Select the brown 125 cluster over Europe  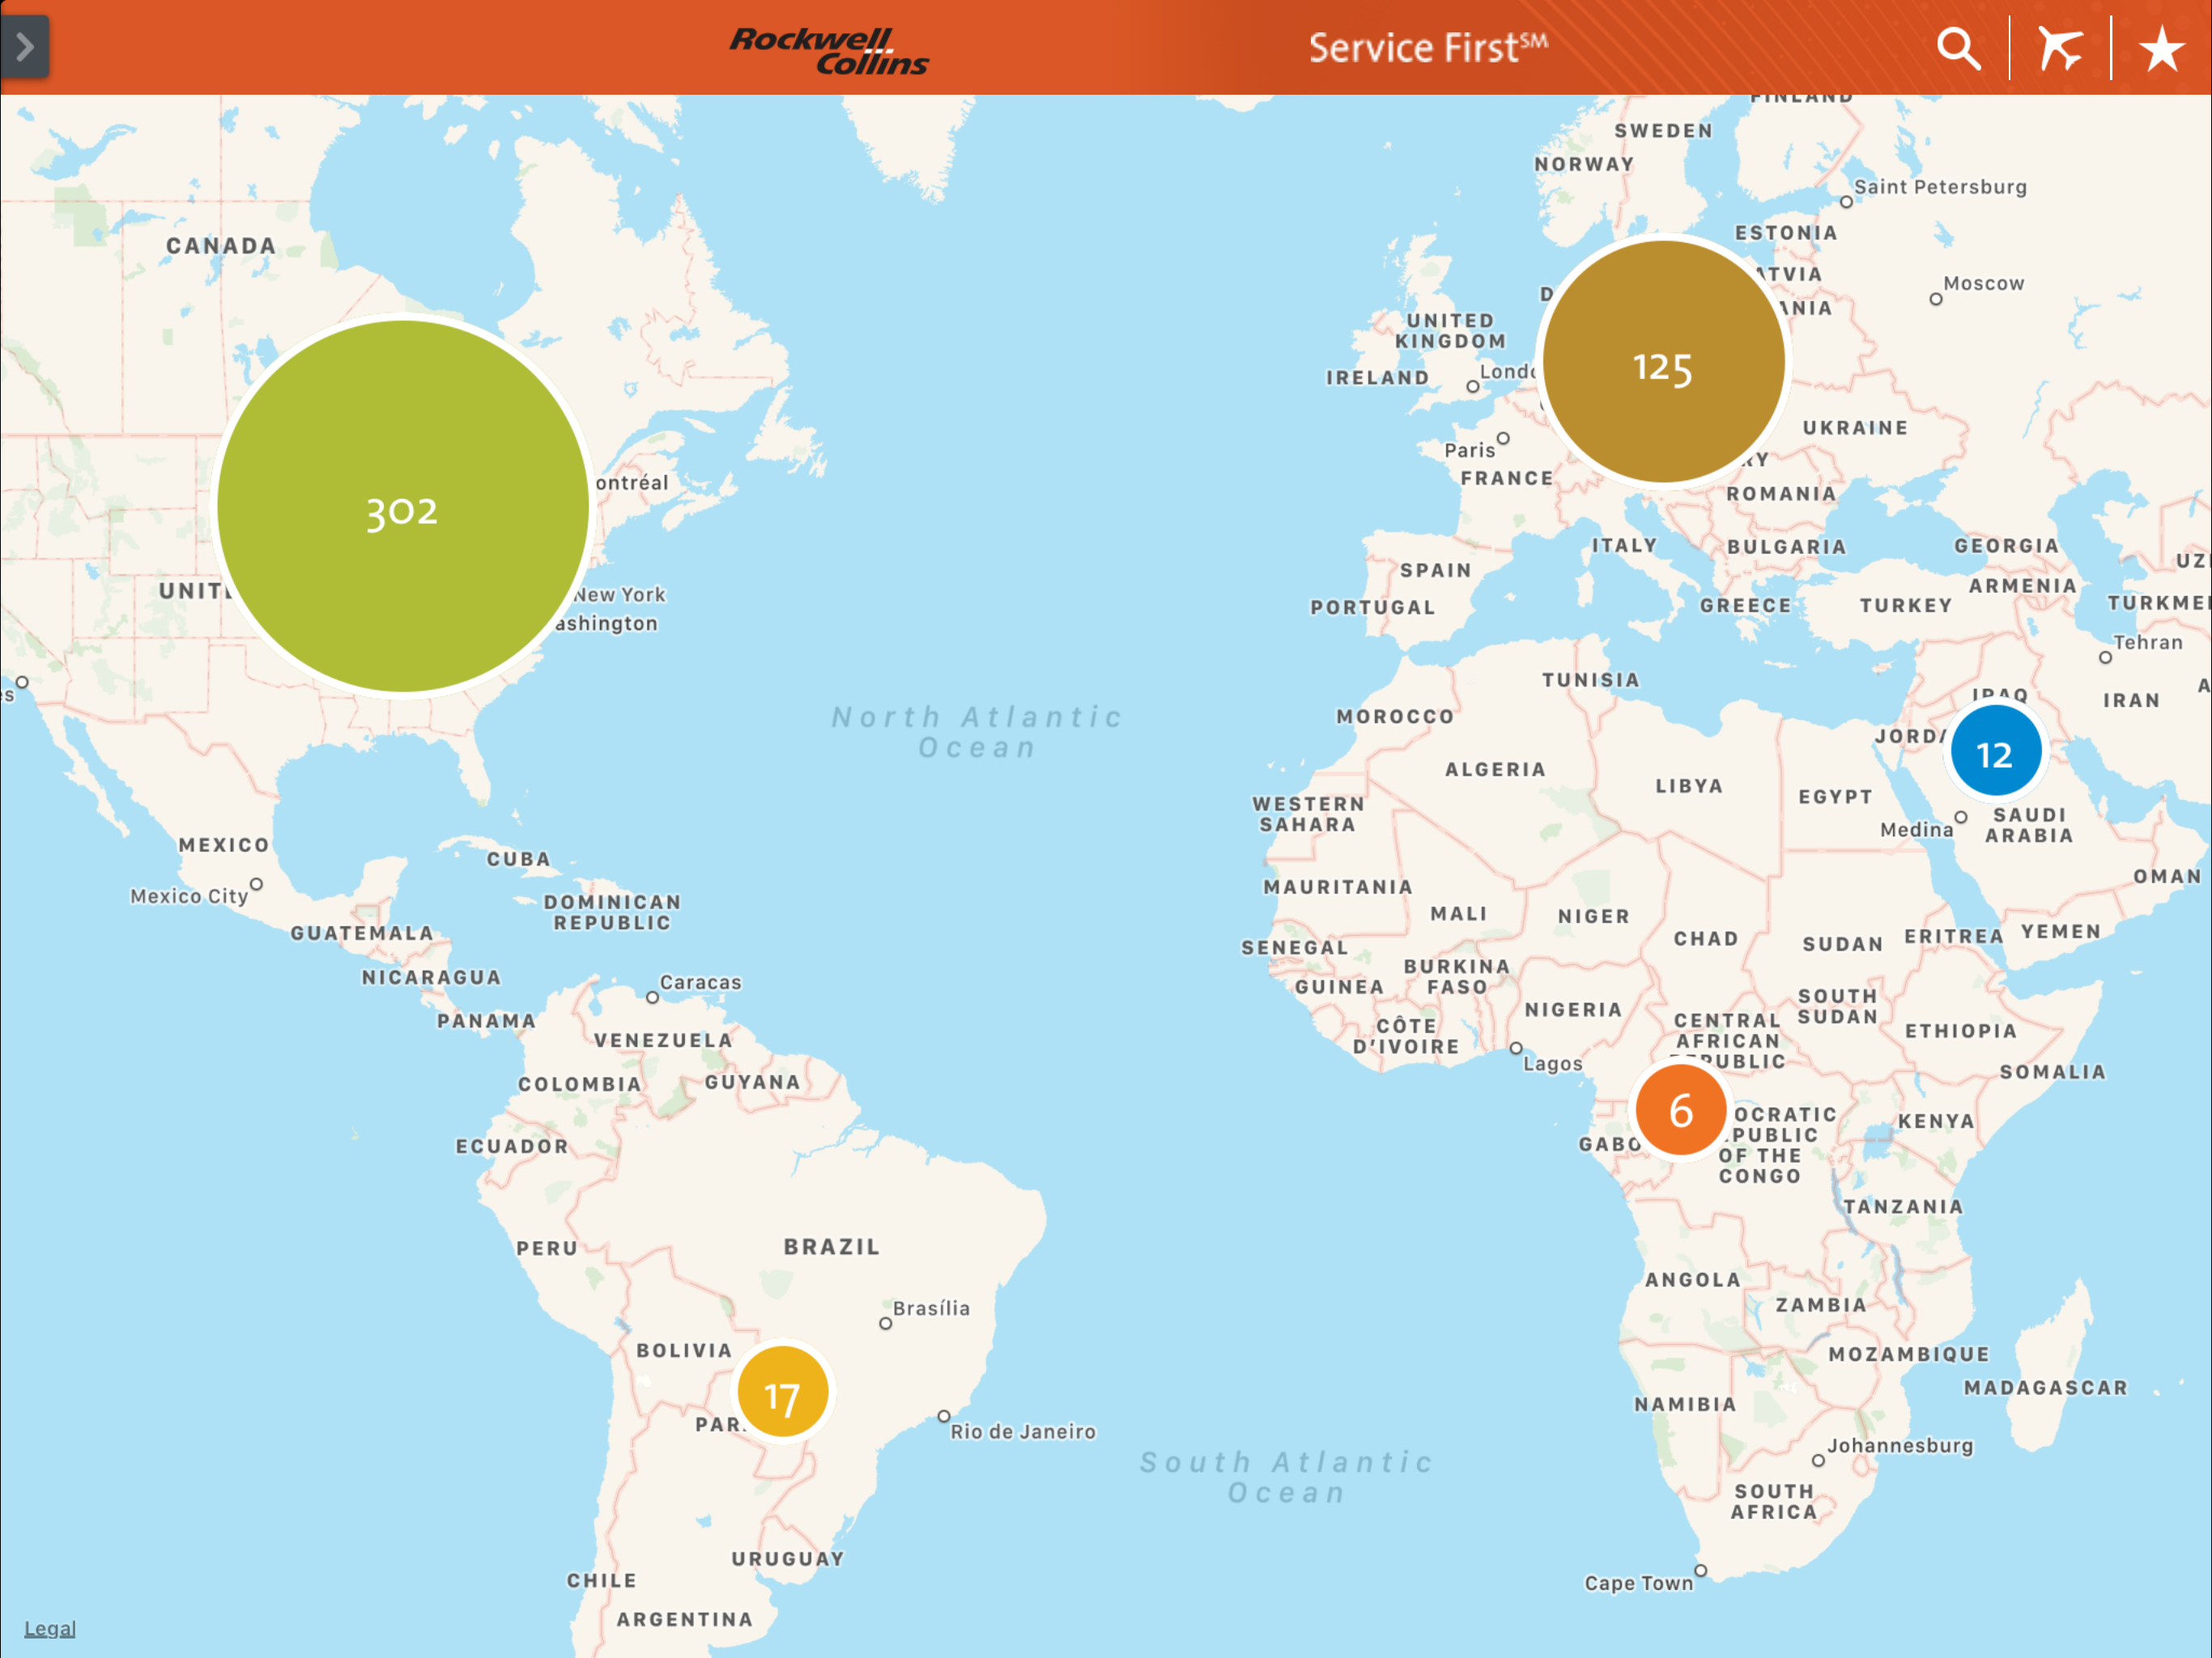point(1663,362)
